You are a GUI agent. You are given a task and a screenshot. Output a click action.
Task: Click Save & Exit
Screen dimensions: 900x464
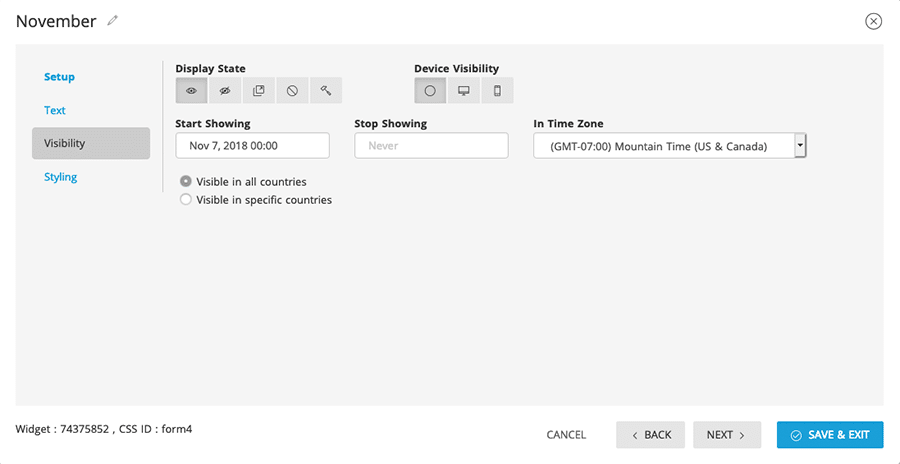click(830, 435)
